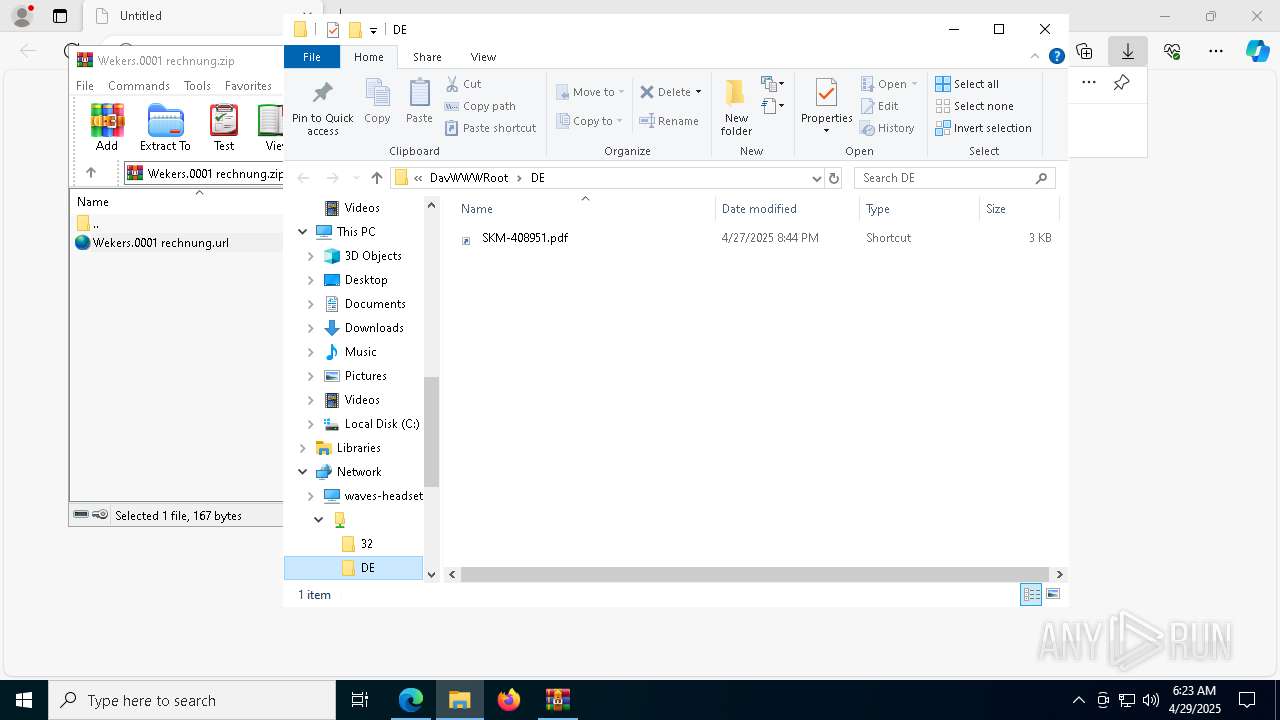The height and width of the screenshot is (720, 1280).
Task: Expand the Open button dropdown
Action: (914, 84)
